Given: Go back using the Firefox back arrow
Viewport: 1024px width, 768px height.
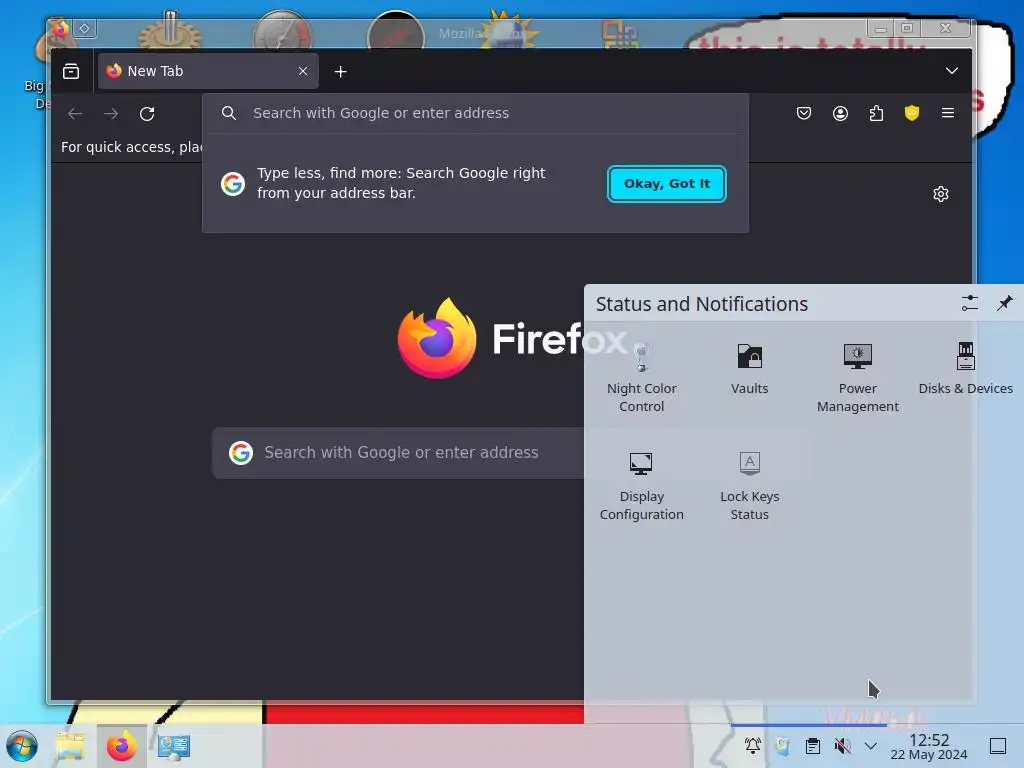Looking at the screenshot, I should (75, 114).
